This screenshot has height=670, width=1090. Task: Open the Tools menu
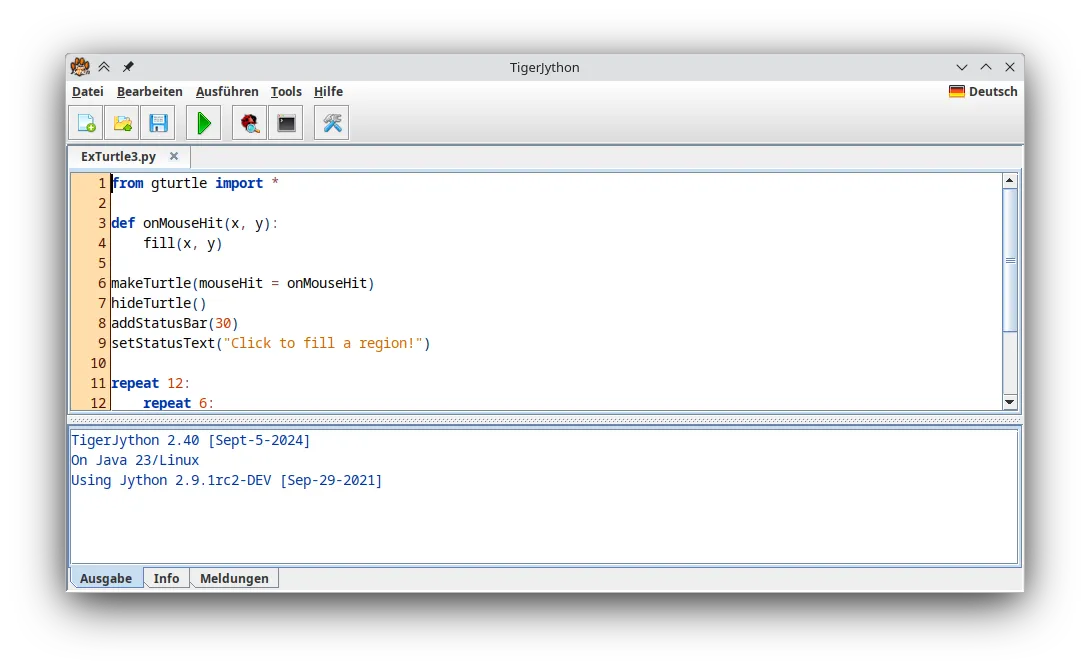(x=286, y=91)
